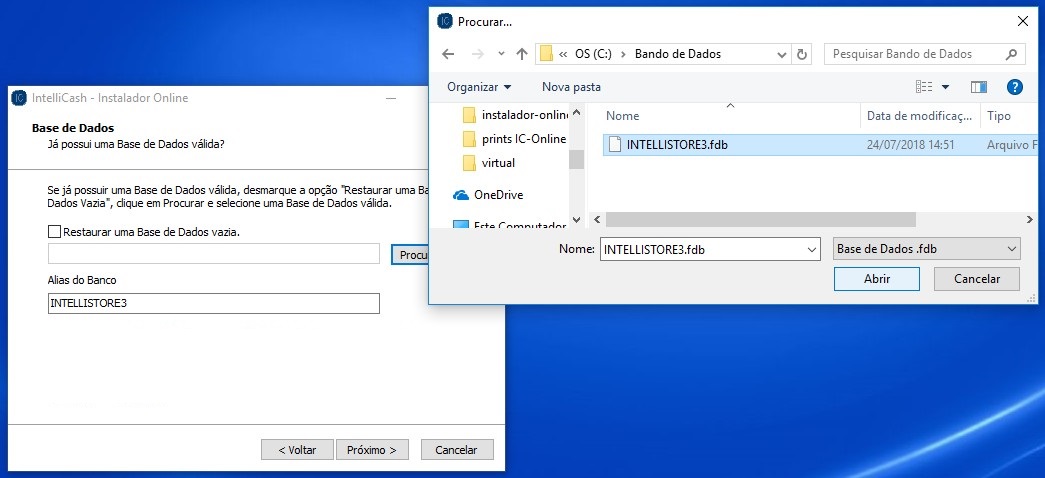The height and width of the screenshot is (478, 1045).
Task: Click the database path input field
Action: click(214, 253)
